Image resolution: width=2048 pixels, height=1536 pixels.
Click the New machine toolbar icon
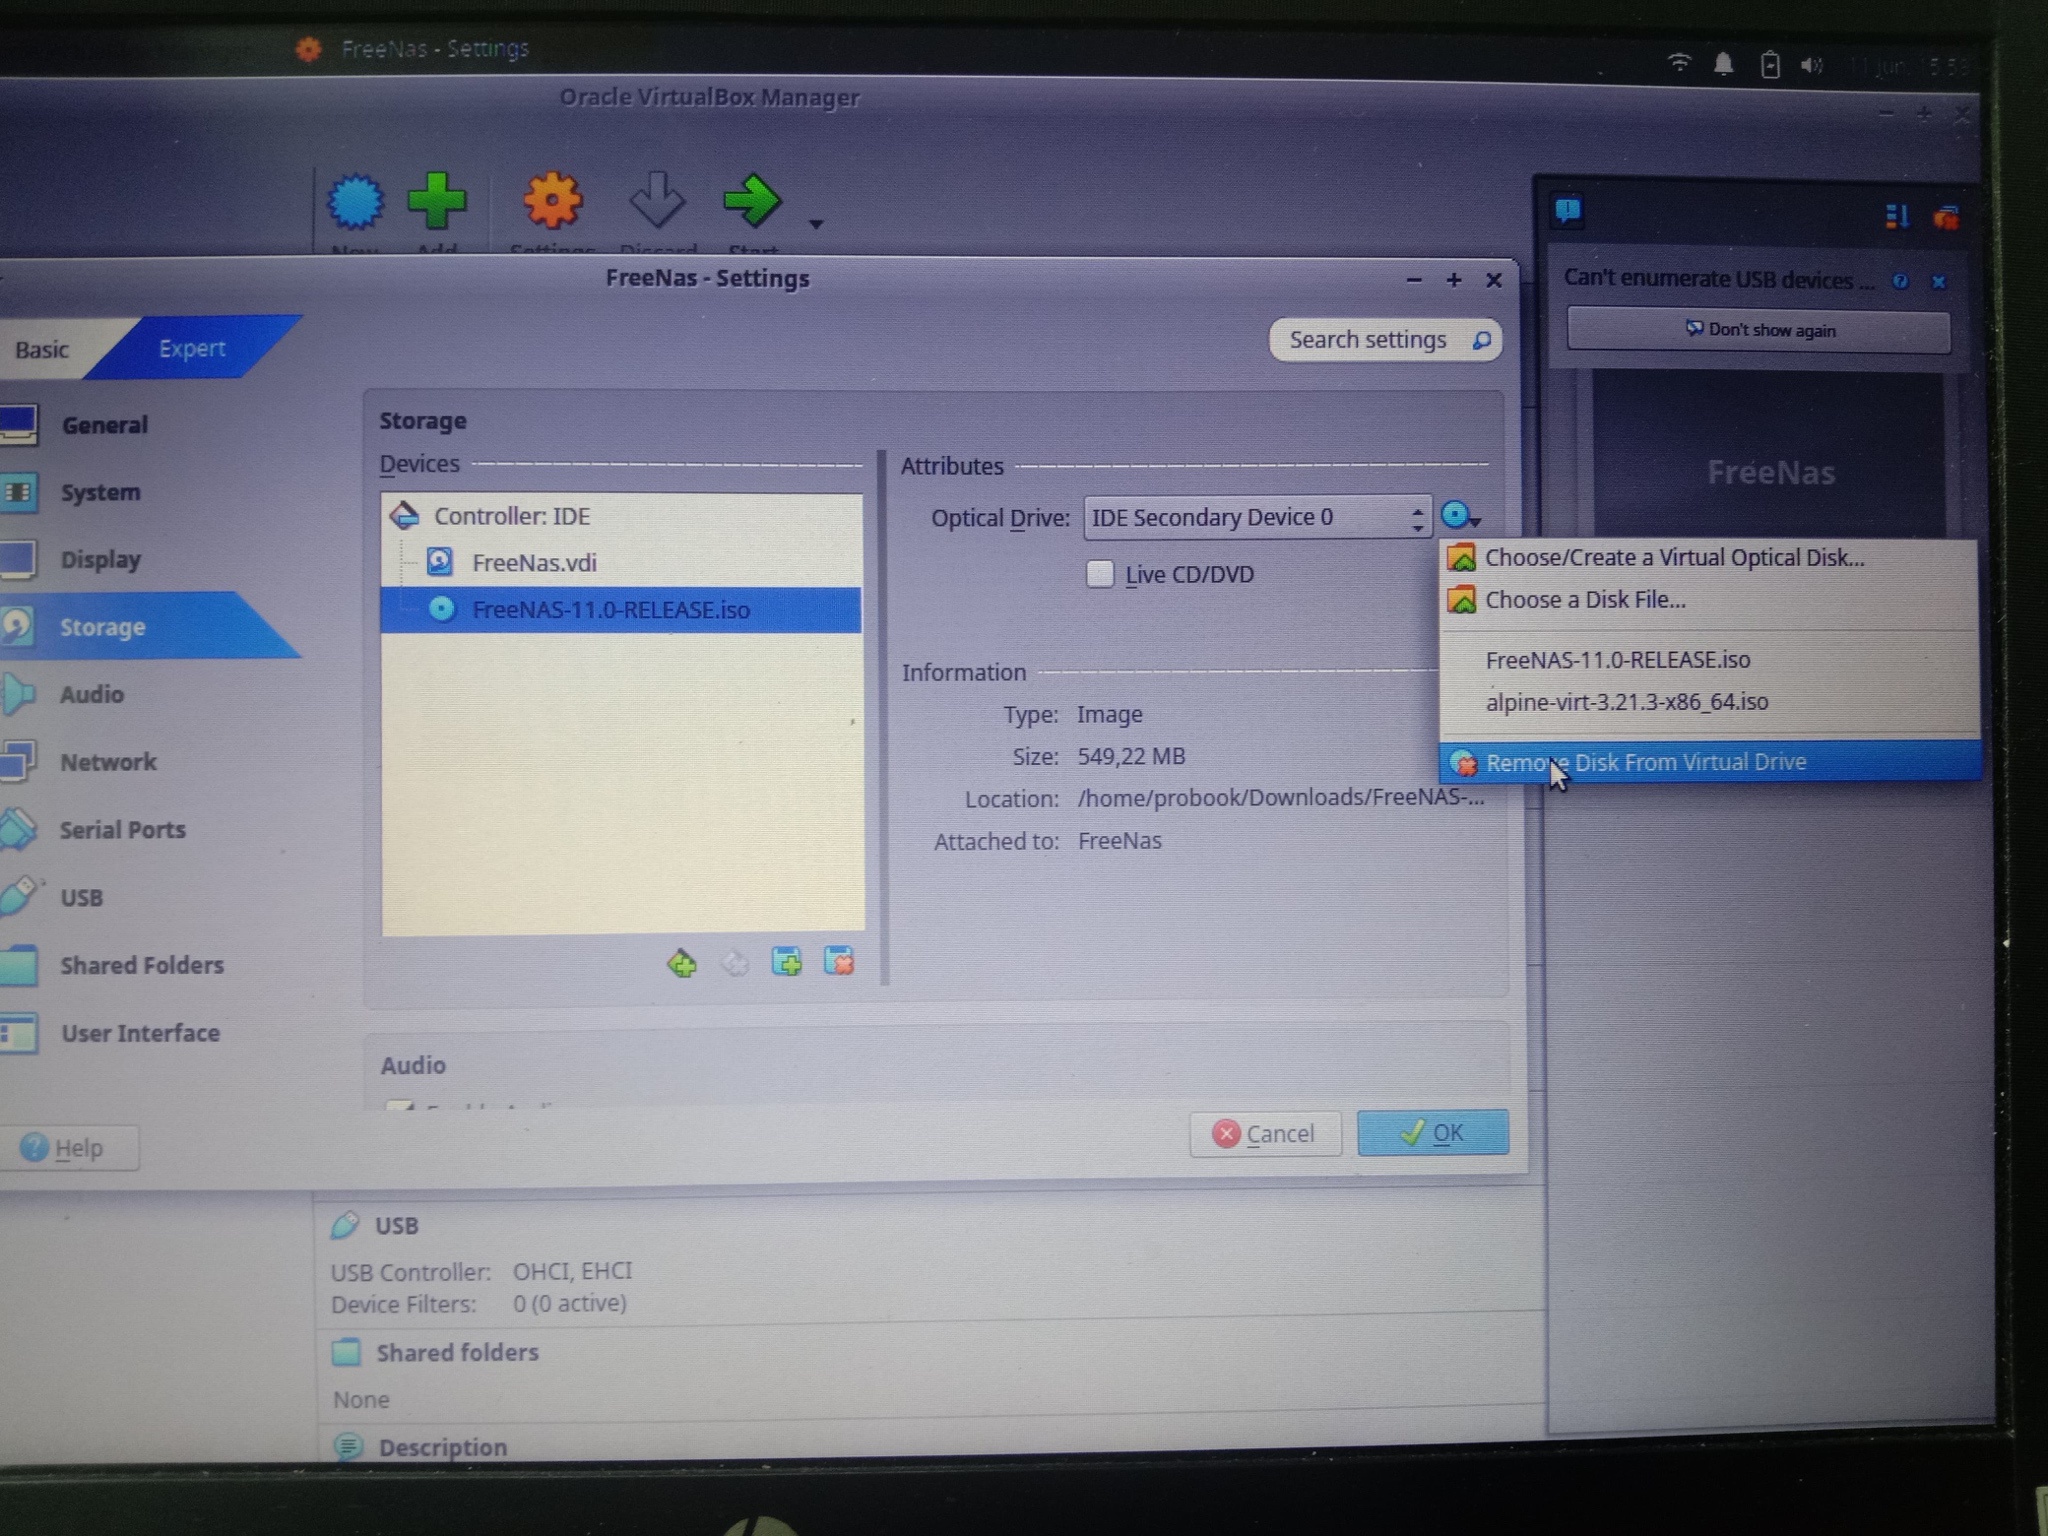355,201
